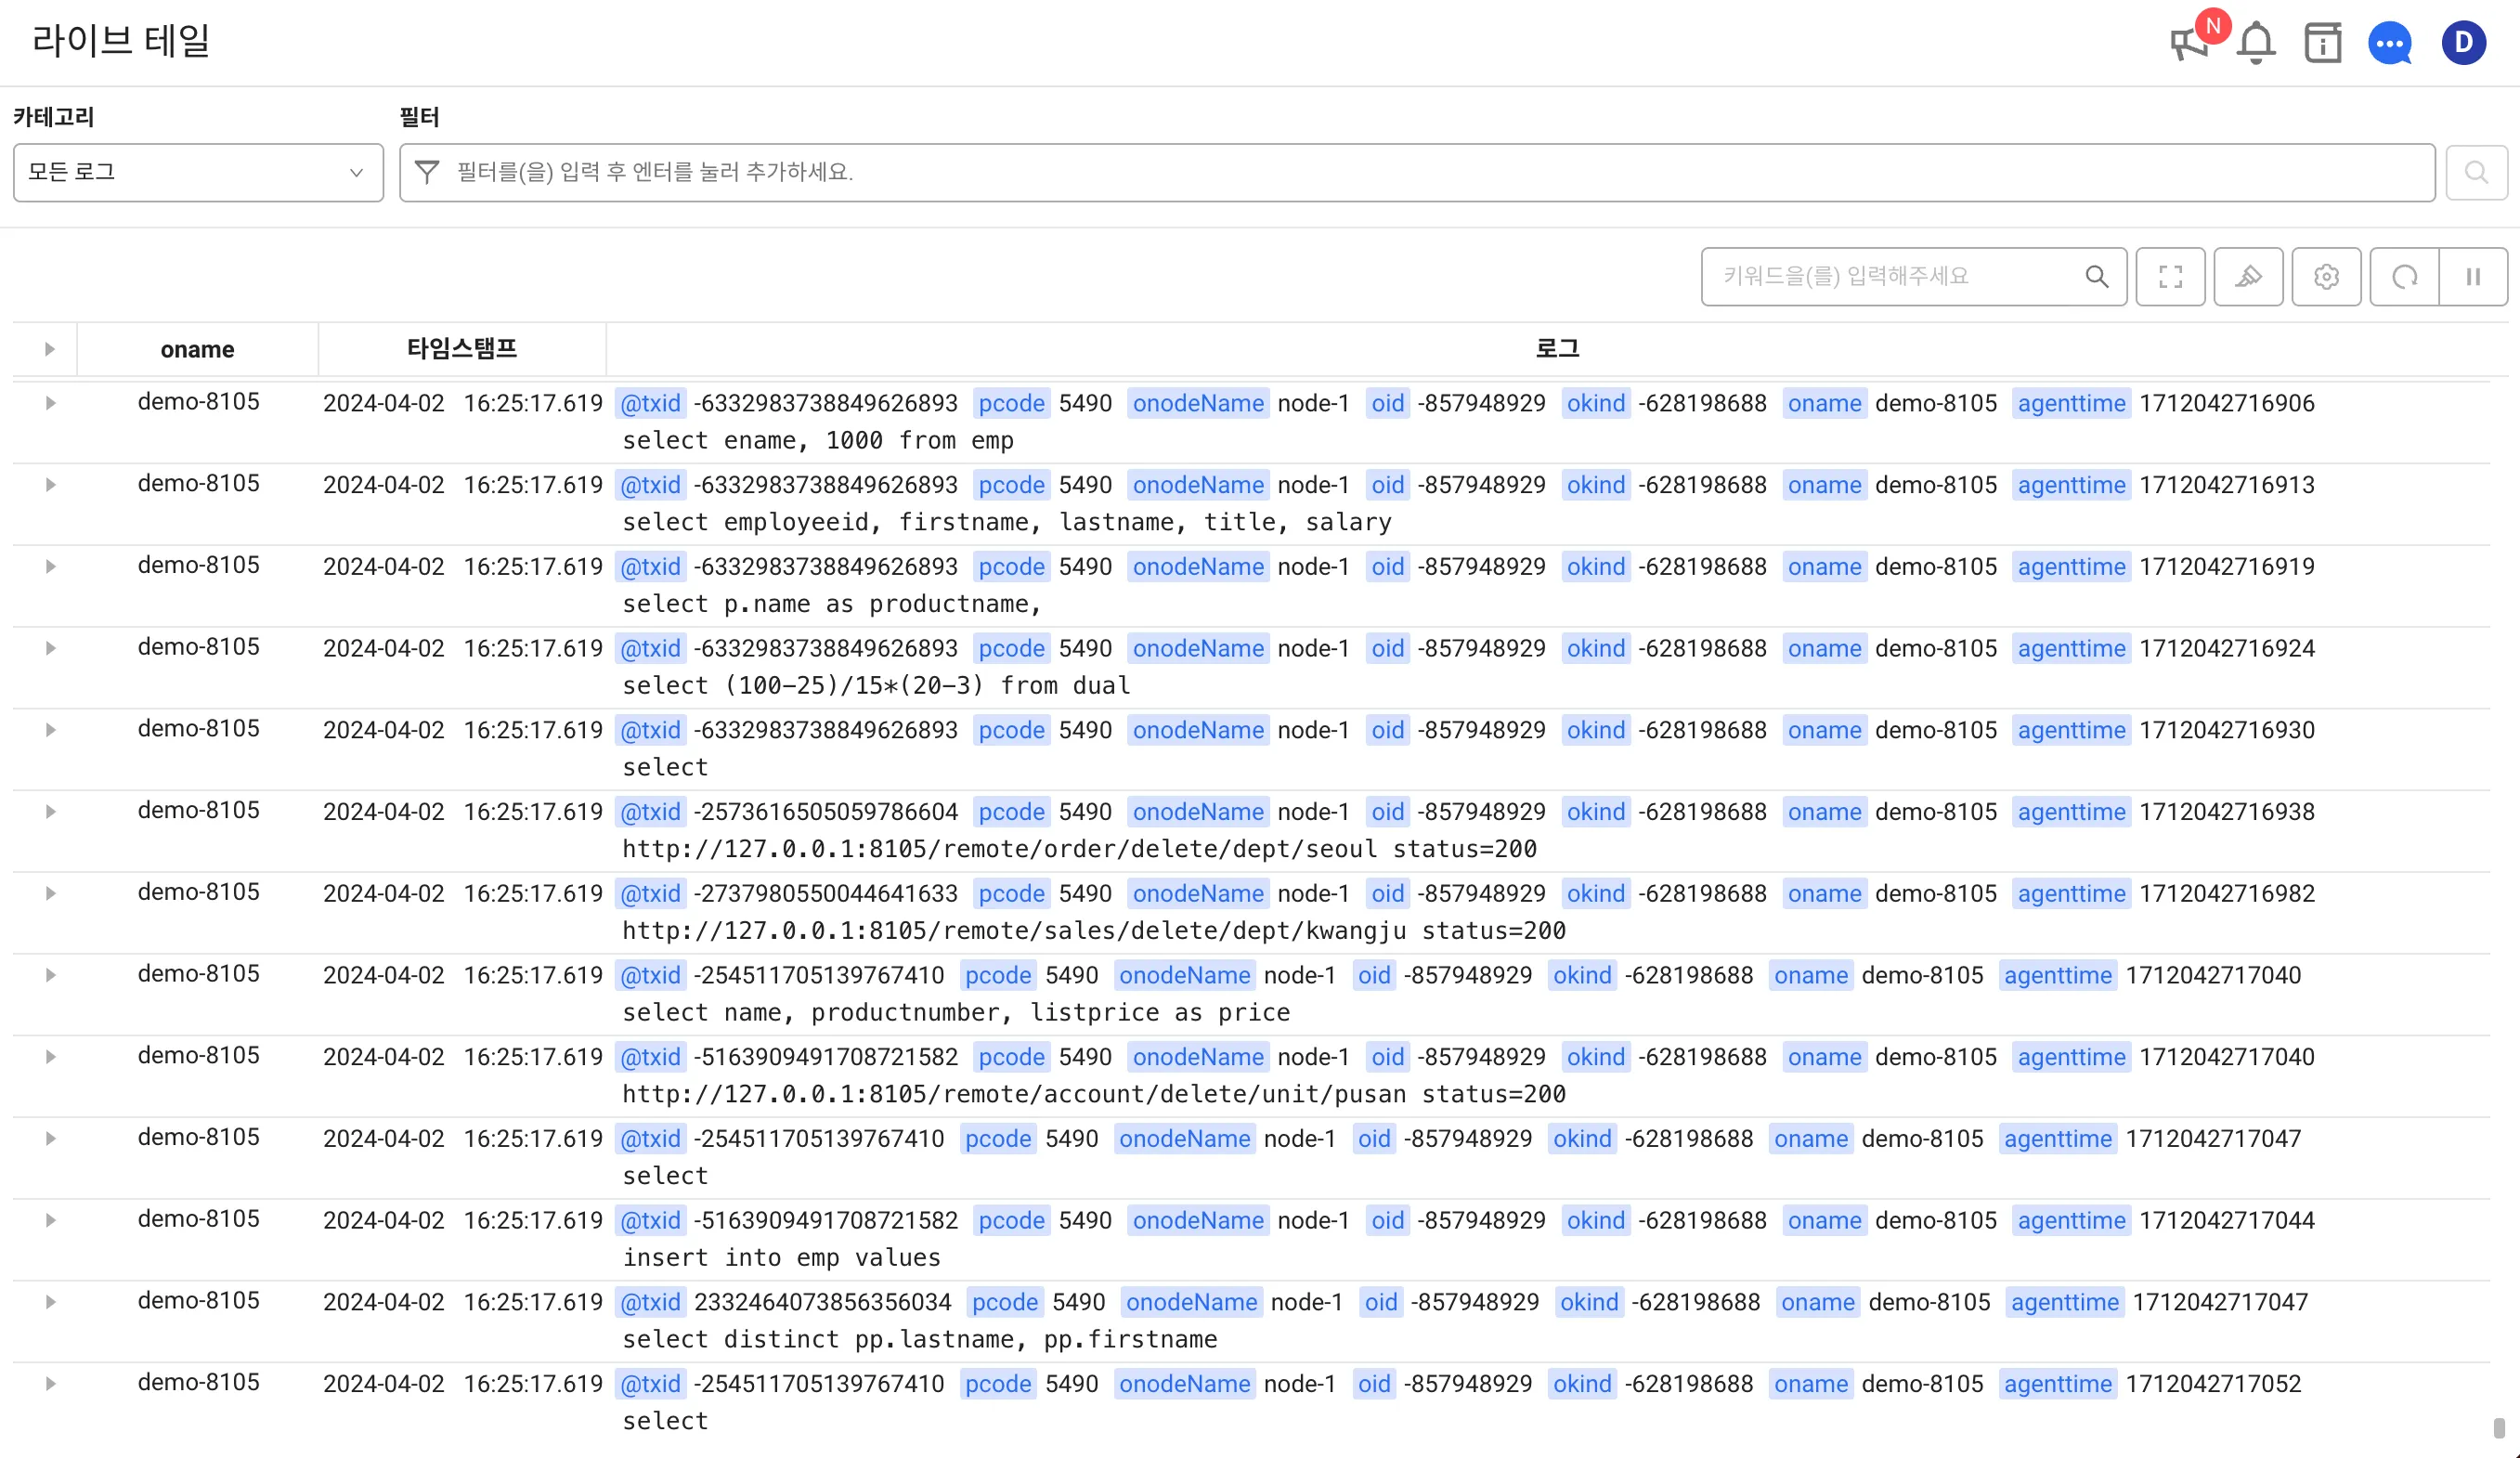Click the oname column header
This screenshot has height=1458, width=2520.
tap(197, 349)
